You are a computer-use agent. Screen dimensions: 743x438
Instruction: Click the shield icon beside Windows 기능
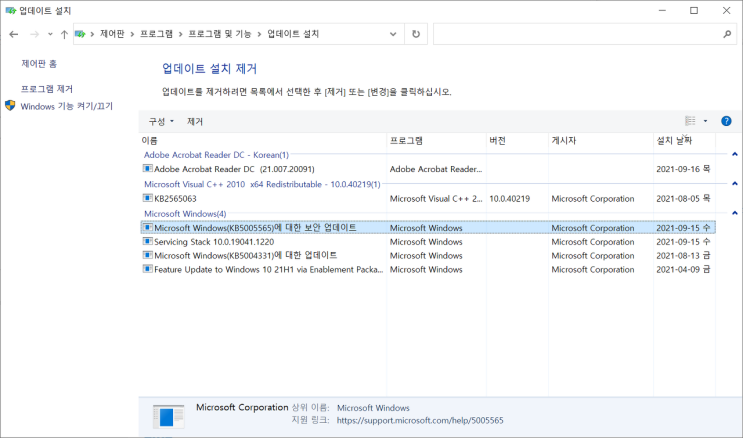[x=10, y=105]
